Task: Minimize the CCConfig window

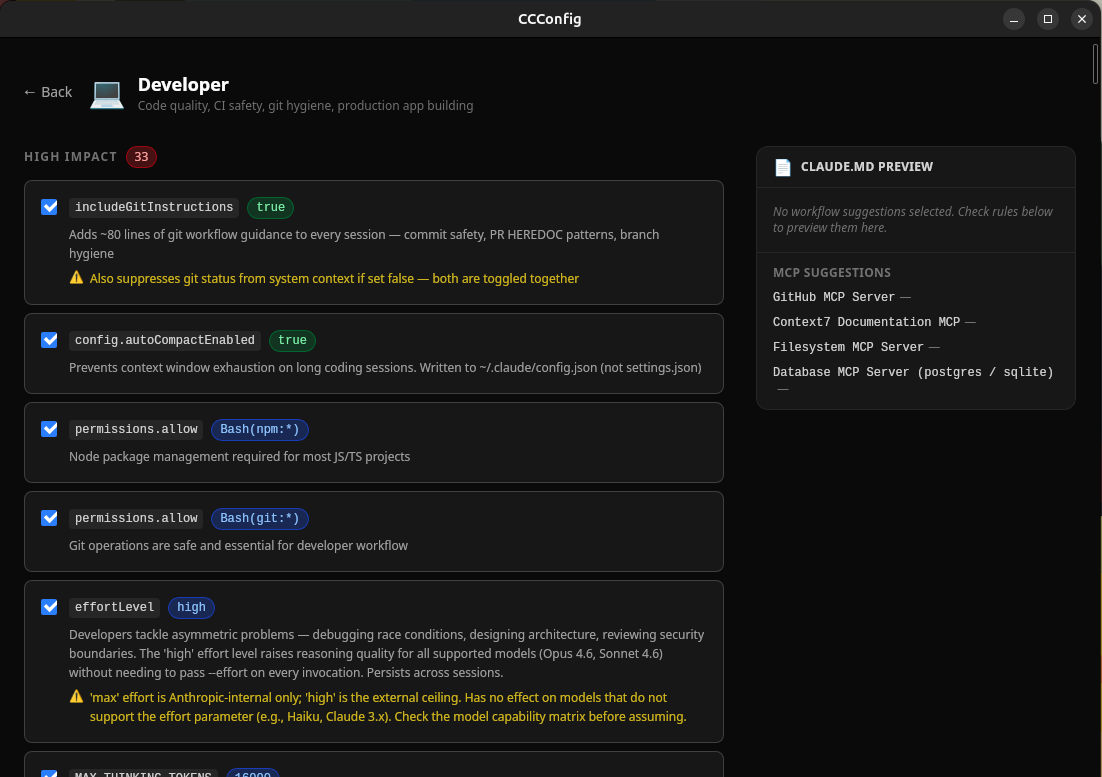Action: click(1013, 19)
